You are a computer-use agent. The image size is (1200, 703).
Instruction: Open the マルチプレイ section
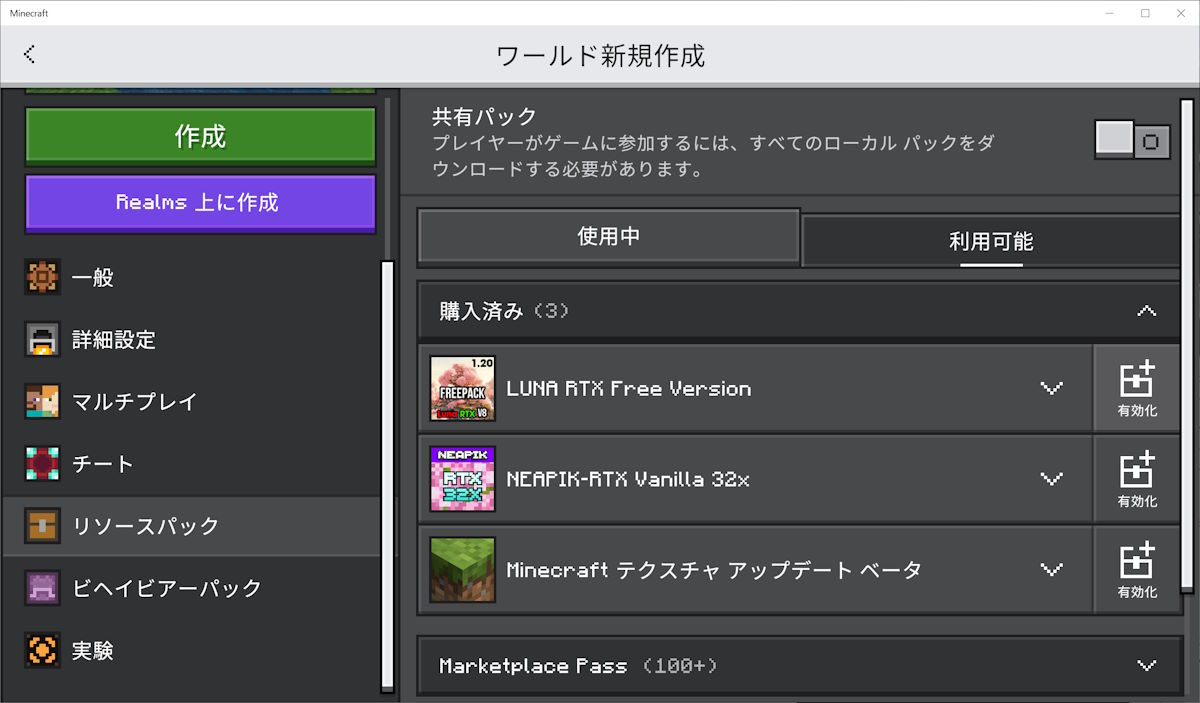tap(190, 402)
